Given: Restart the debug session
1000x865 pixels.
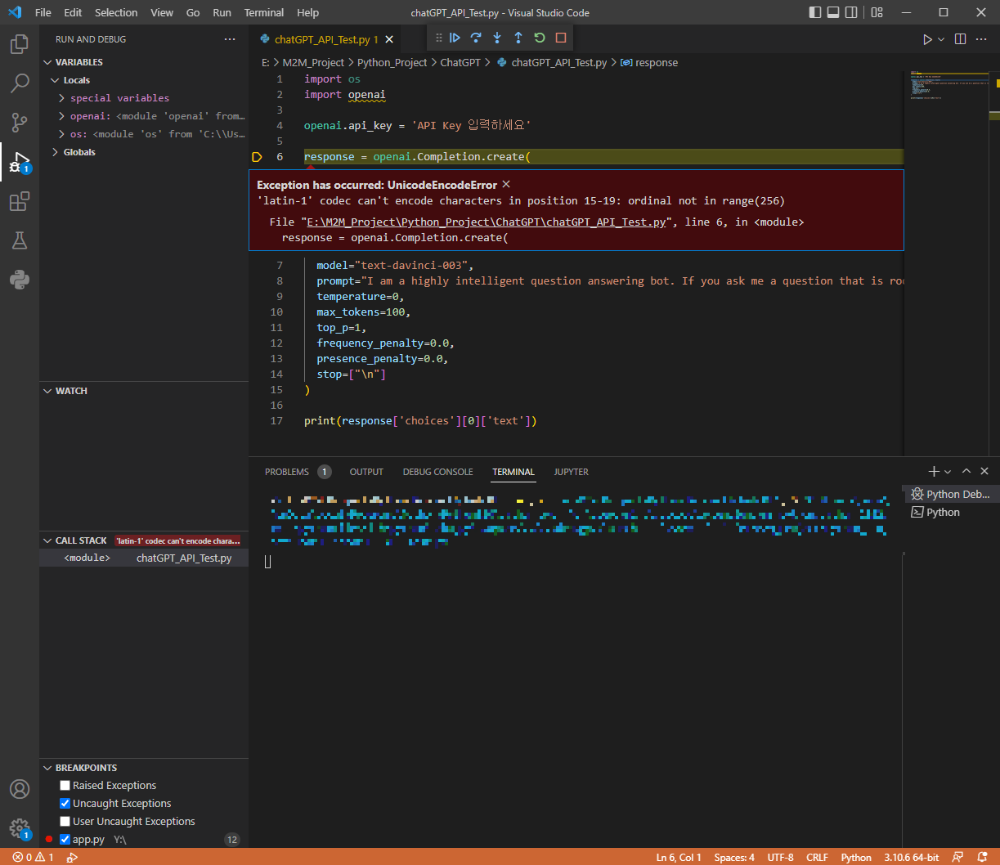Looking at the screenshot, I should 540,38.
